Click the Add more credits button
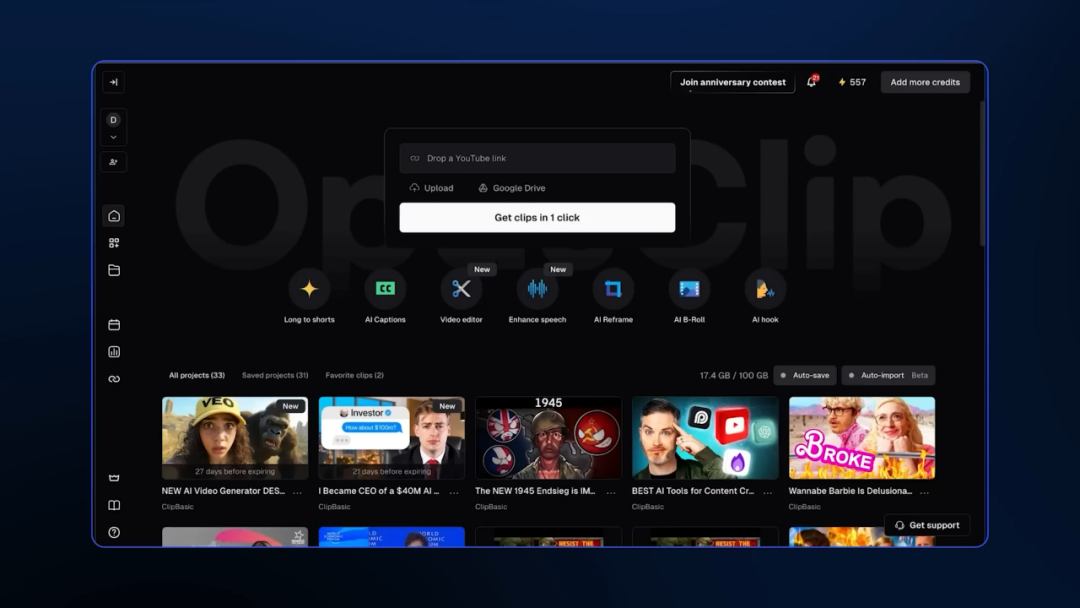This screenshot has height=608, width=1080. coord(925,82)
